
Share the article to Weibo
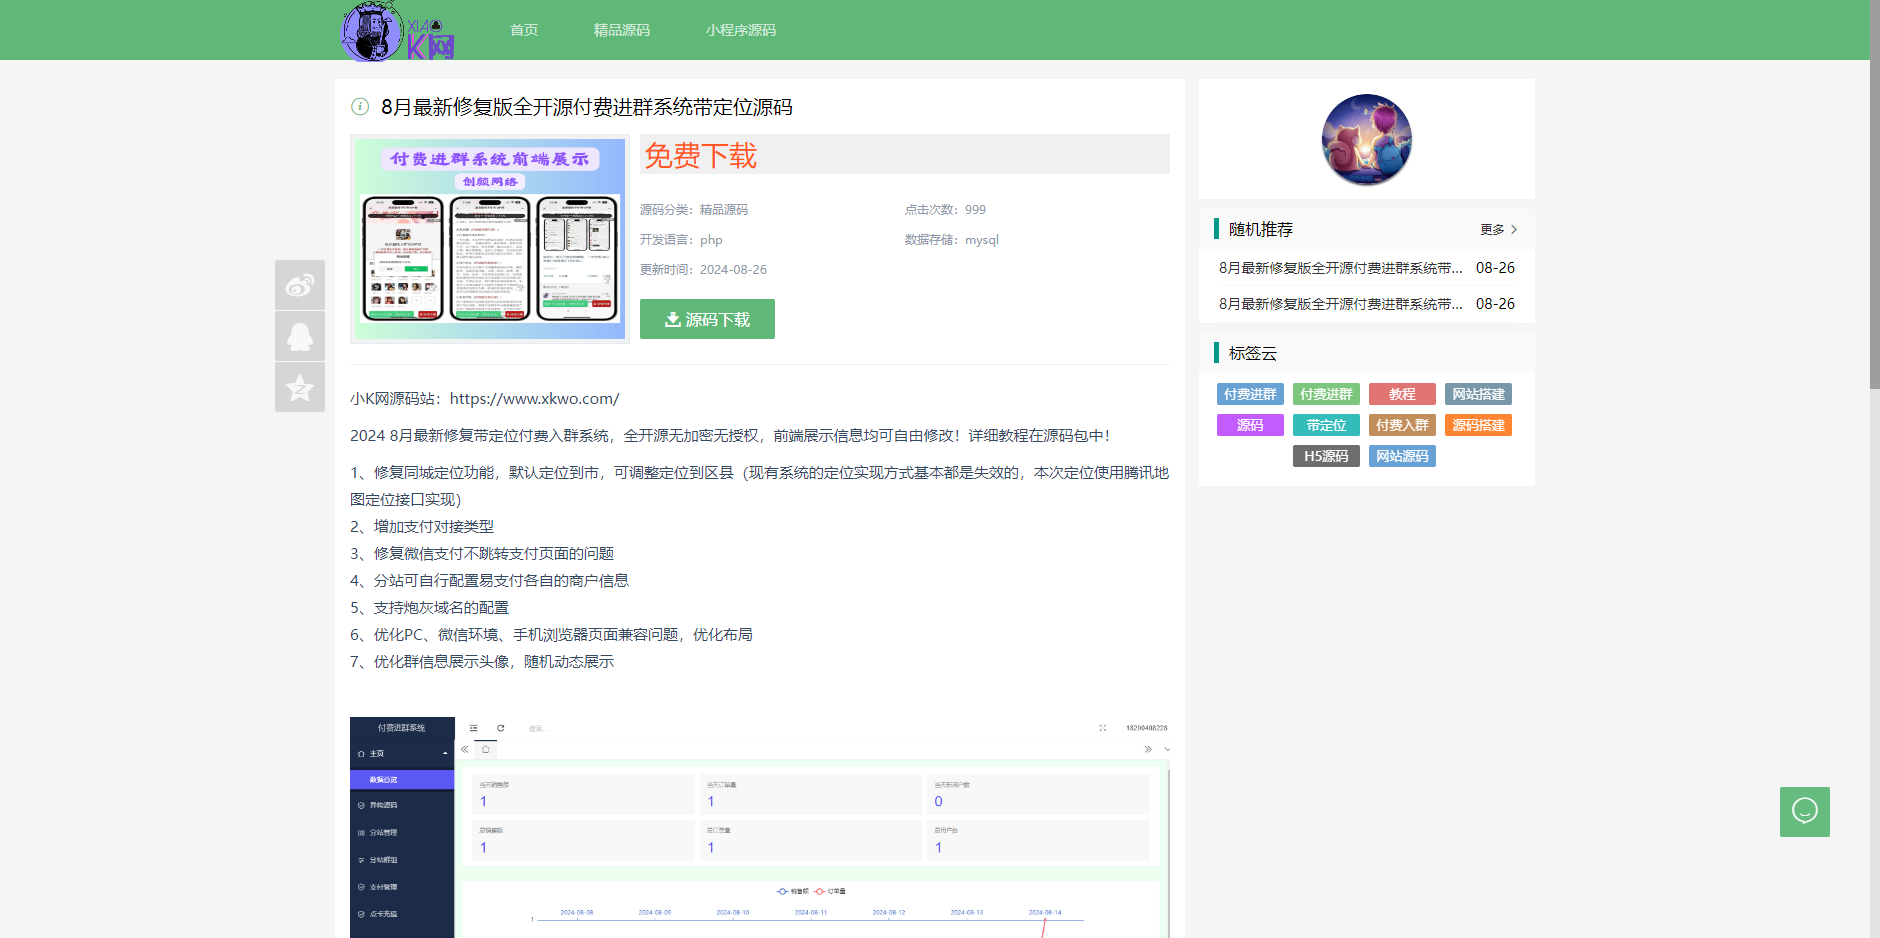[299, 284]
